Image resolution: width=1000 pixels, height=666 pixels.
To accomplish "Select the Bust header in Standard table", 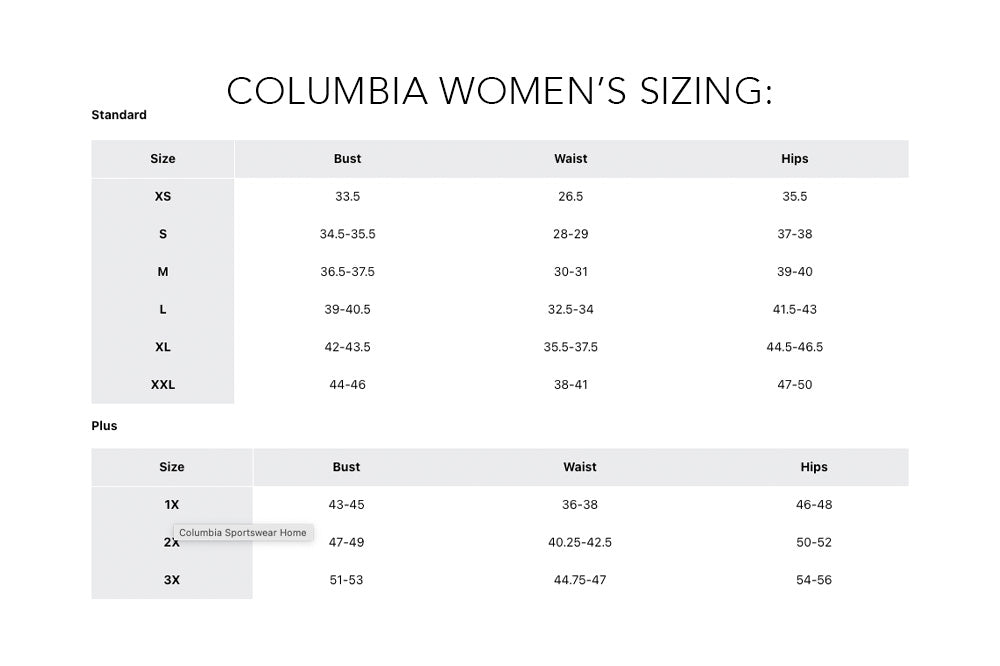I will pyautogui.click(x=347, y=159).
